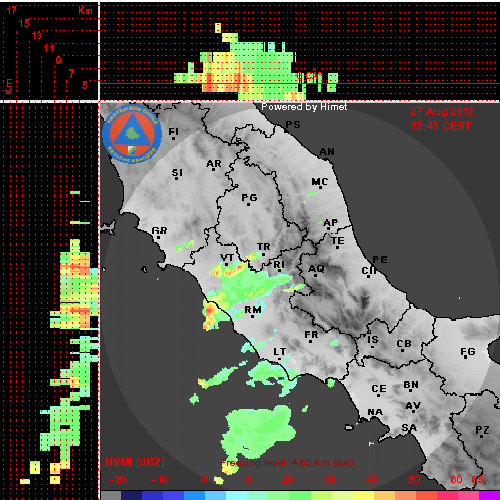The height and width of the screenshot is (500, 500).
Task: Click the LT city label
Action: point(280,352)
